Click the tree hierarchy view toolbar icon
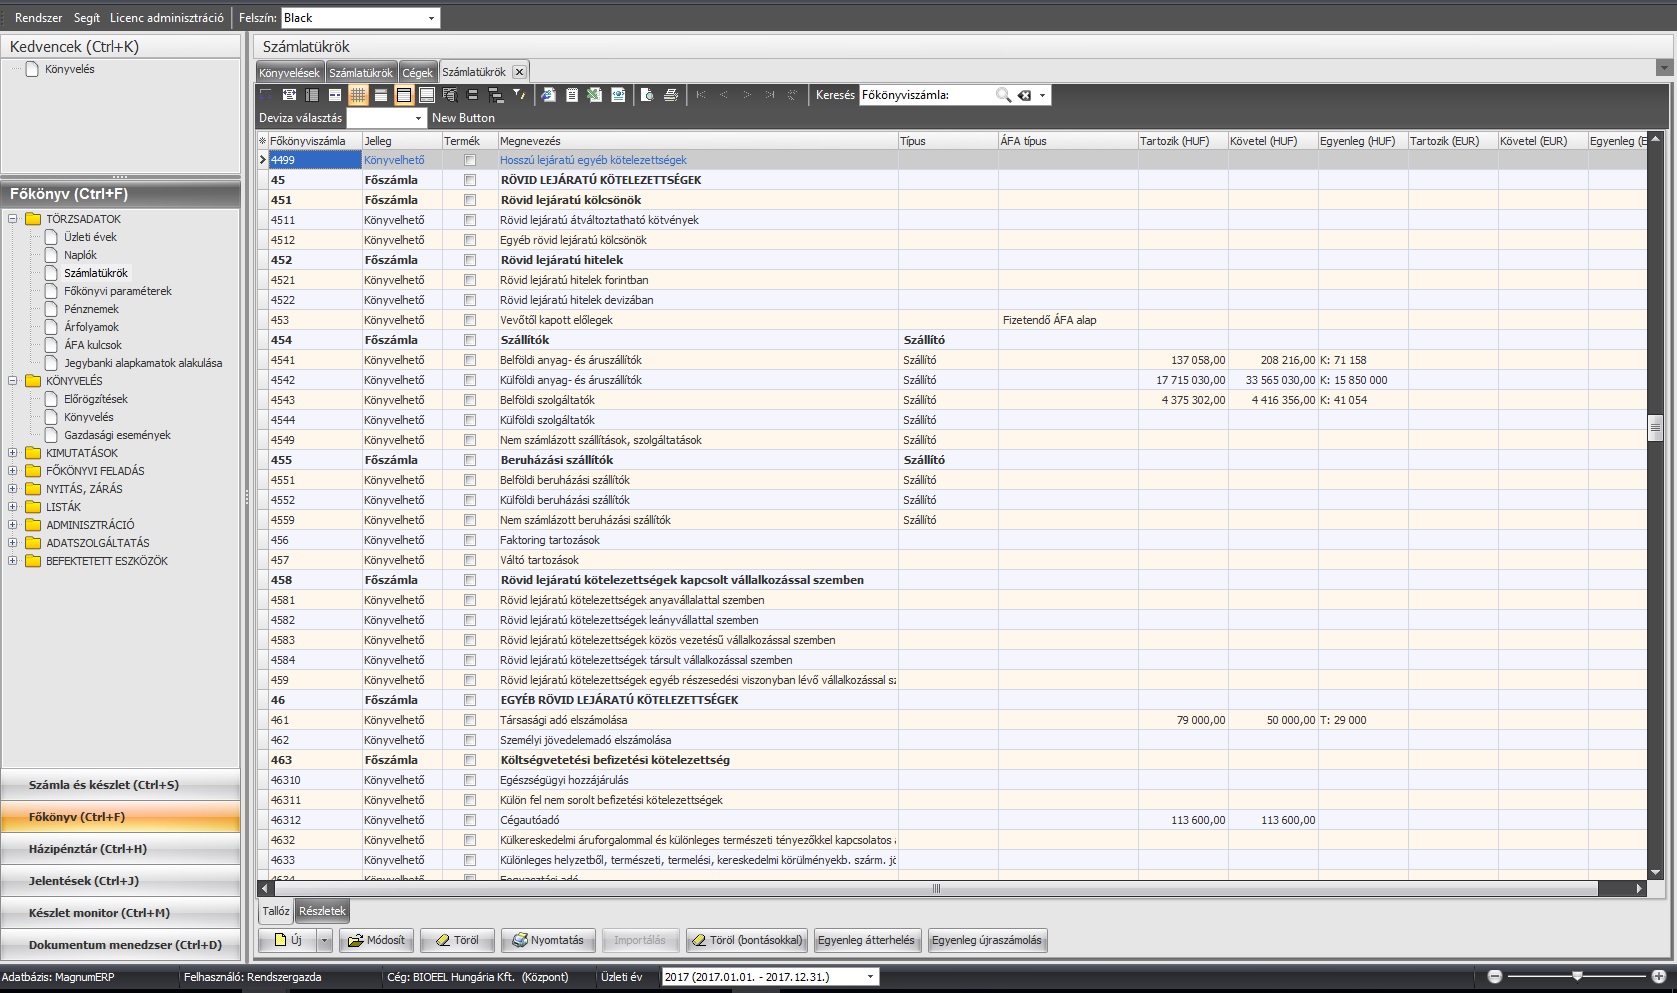The height and width of the screenshot is (993, 1677). pos(495,95)
